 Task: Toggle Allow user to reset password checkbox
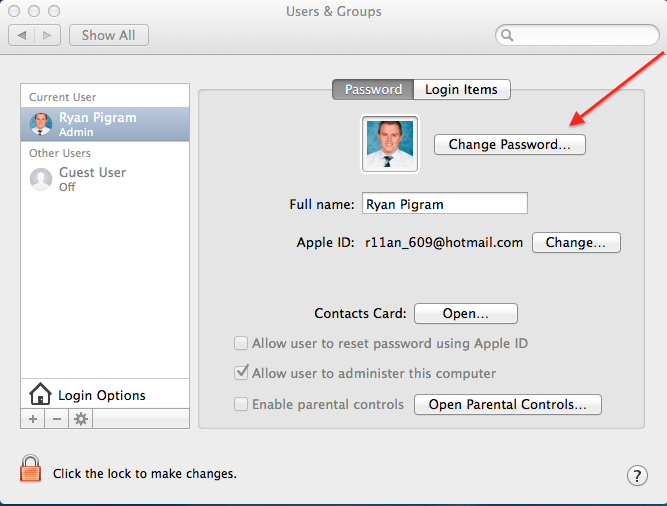click(x=241, y=343)
